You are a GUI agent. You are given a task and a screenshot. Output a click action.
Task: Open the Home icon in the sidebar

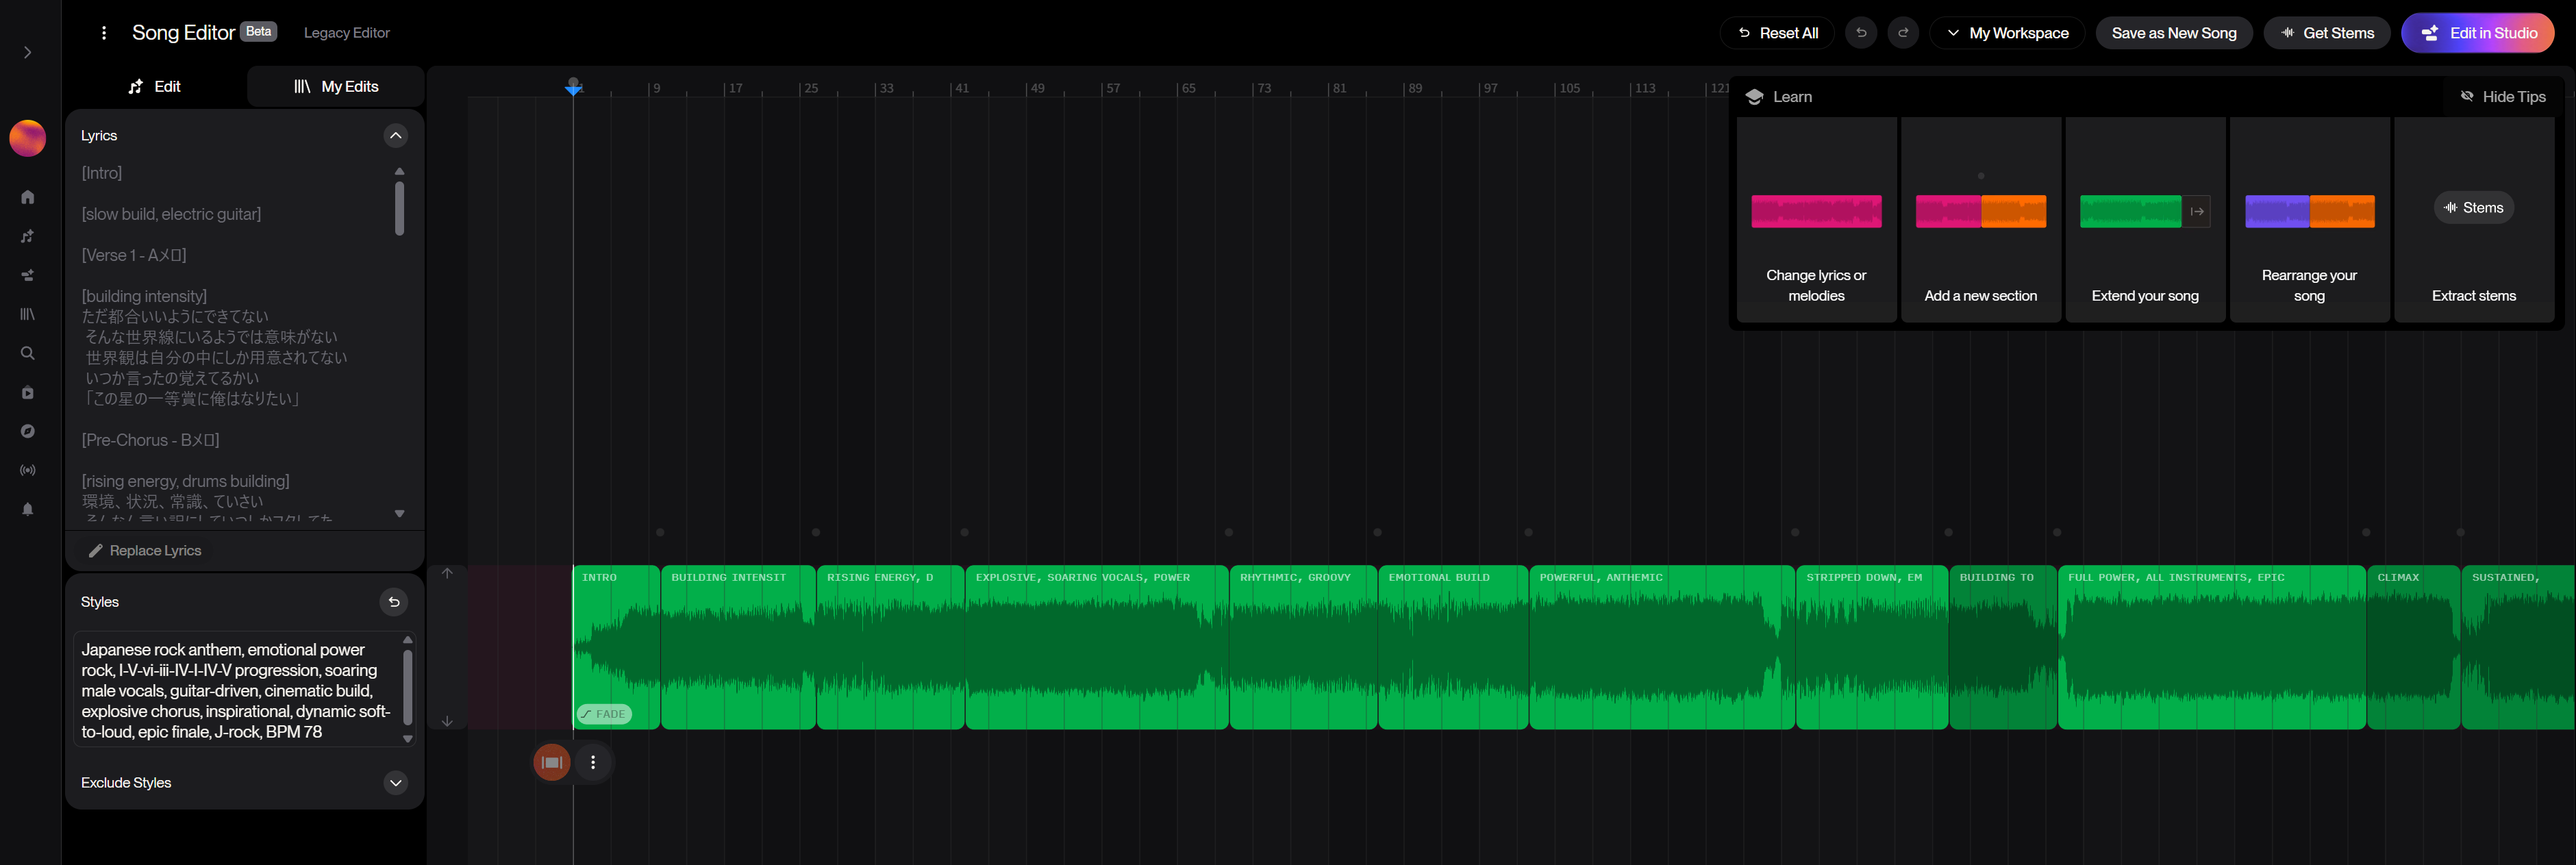[x=27, y=197]
